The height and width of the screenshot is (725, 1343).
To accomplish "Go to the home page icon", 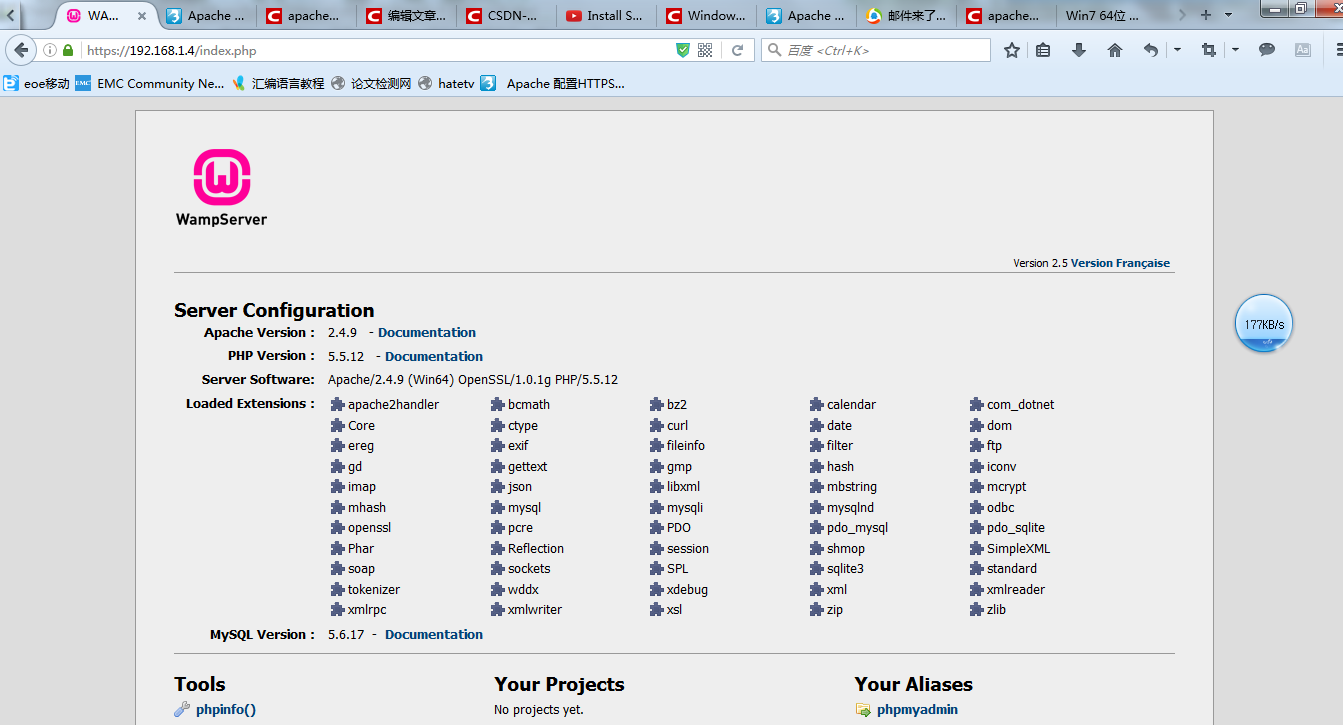I will coord(1115,50).
